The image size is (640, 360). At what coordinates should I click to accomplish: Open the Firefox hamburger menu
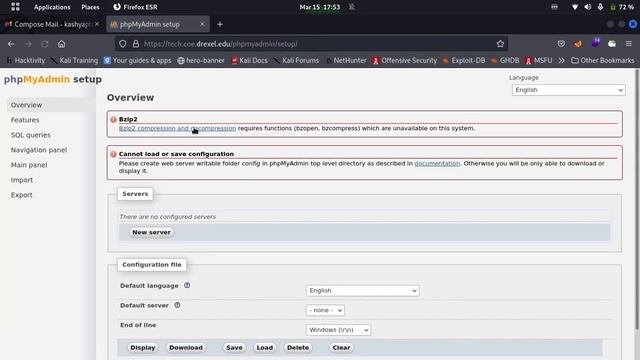click(x=629, y=44)
